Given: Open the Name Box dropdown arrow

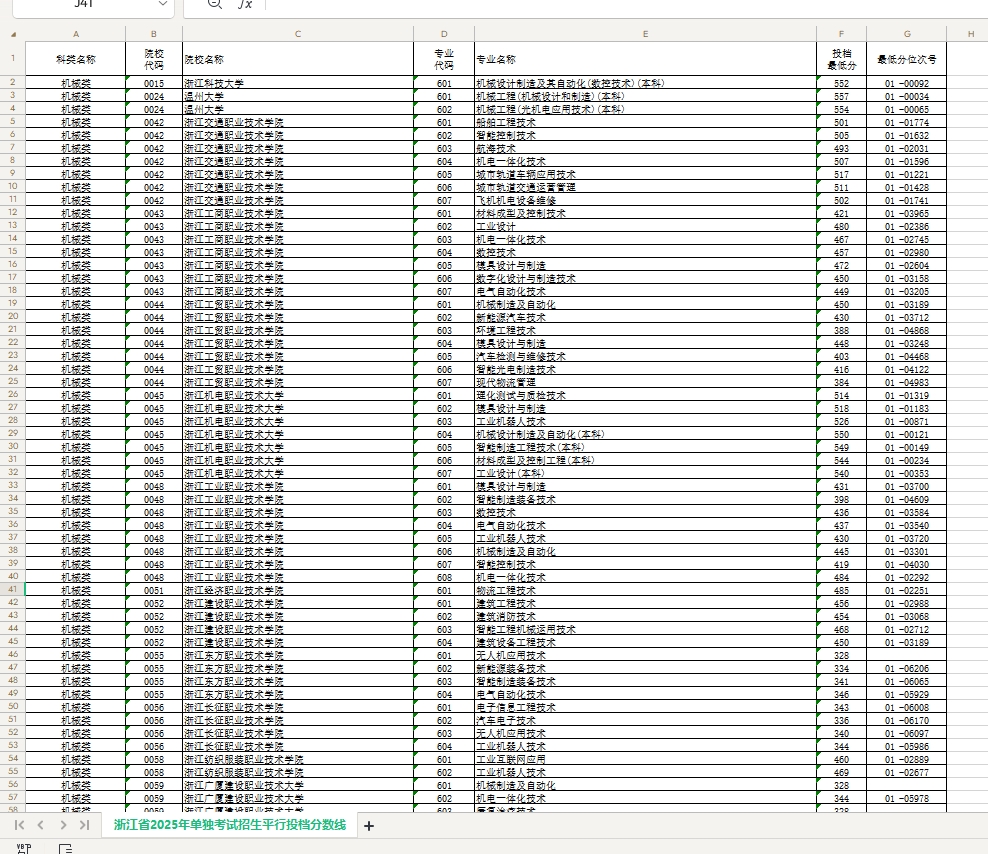Looking at the screenshot, I should tap(163, 5).
